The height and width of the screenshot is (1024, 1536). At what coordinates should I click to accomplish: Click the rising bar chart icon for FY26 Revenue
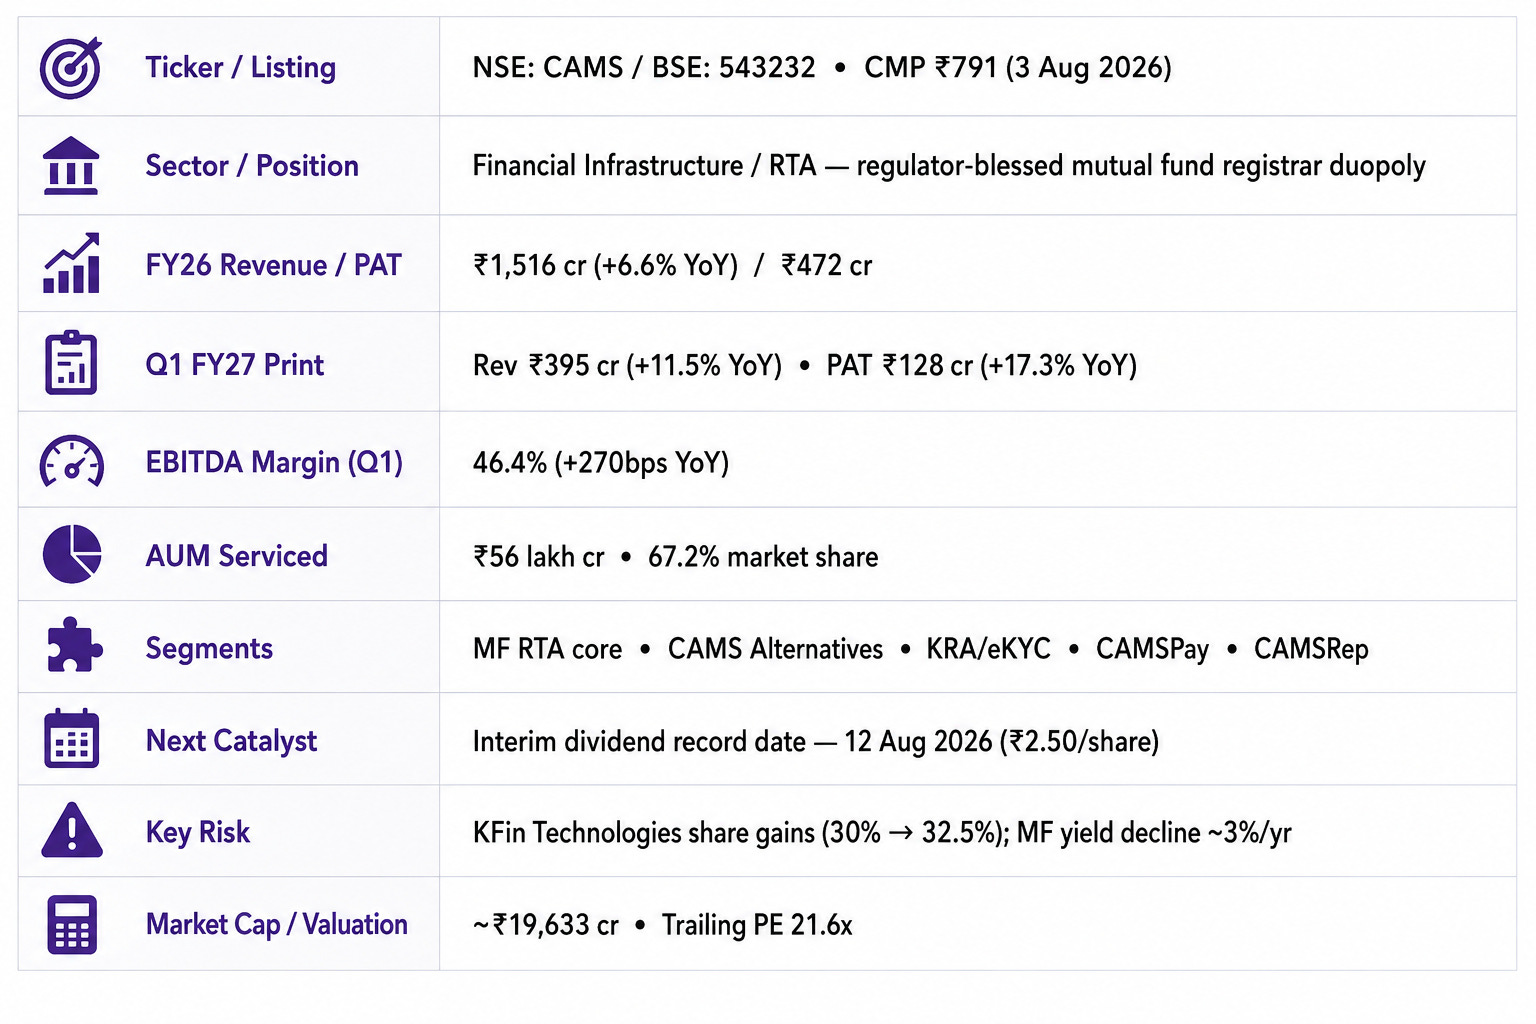tap(71, 263)
